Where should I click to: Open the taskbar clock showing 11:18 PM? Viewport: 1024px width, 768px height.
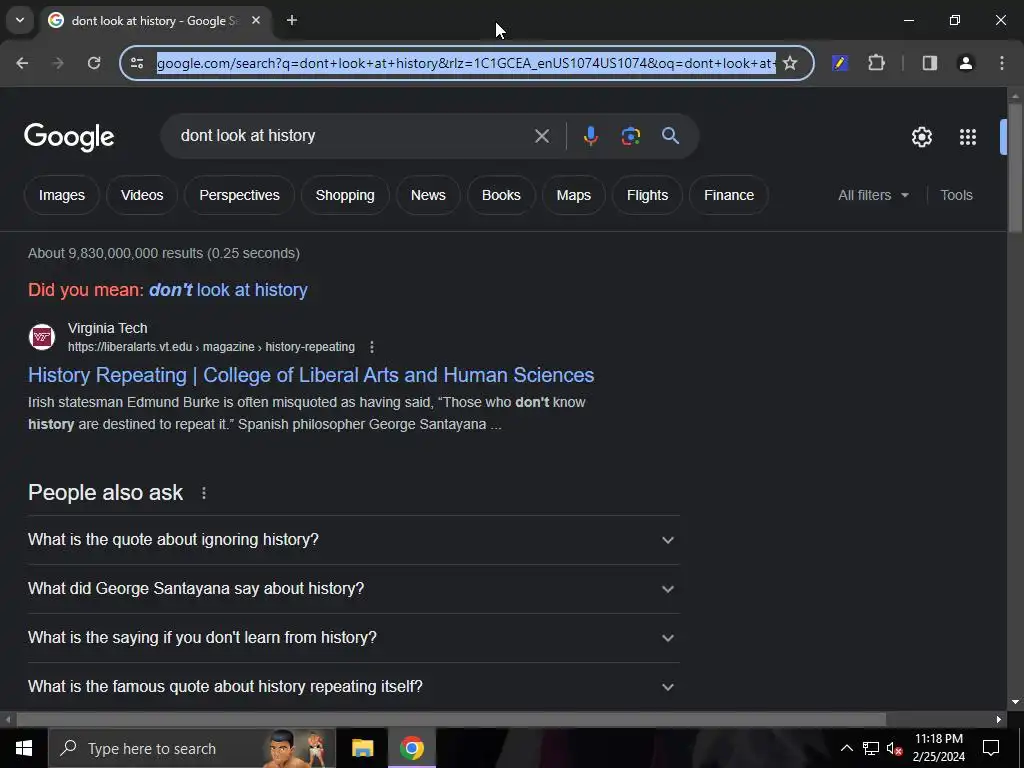938,748
